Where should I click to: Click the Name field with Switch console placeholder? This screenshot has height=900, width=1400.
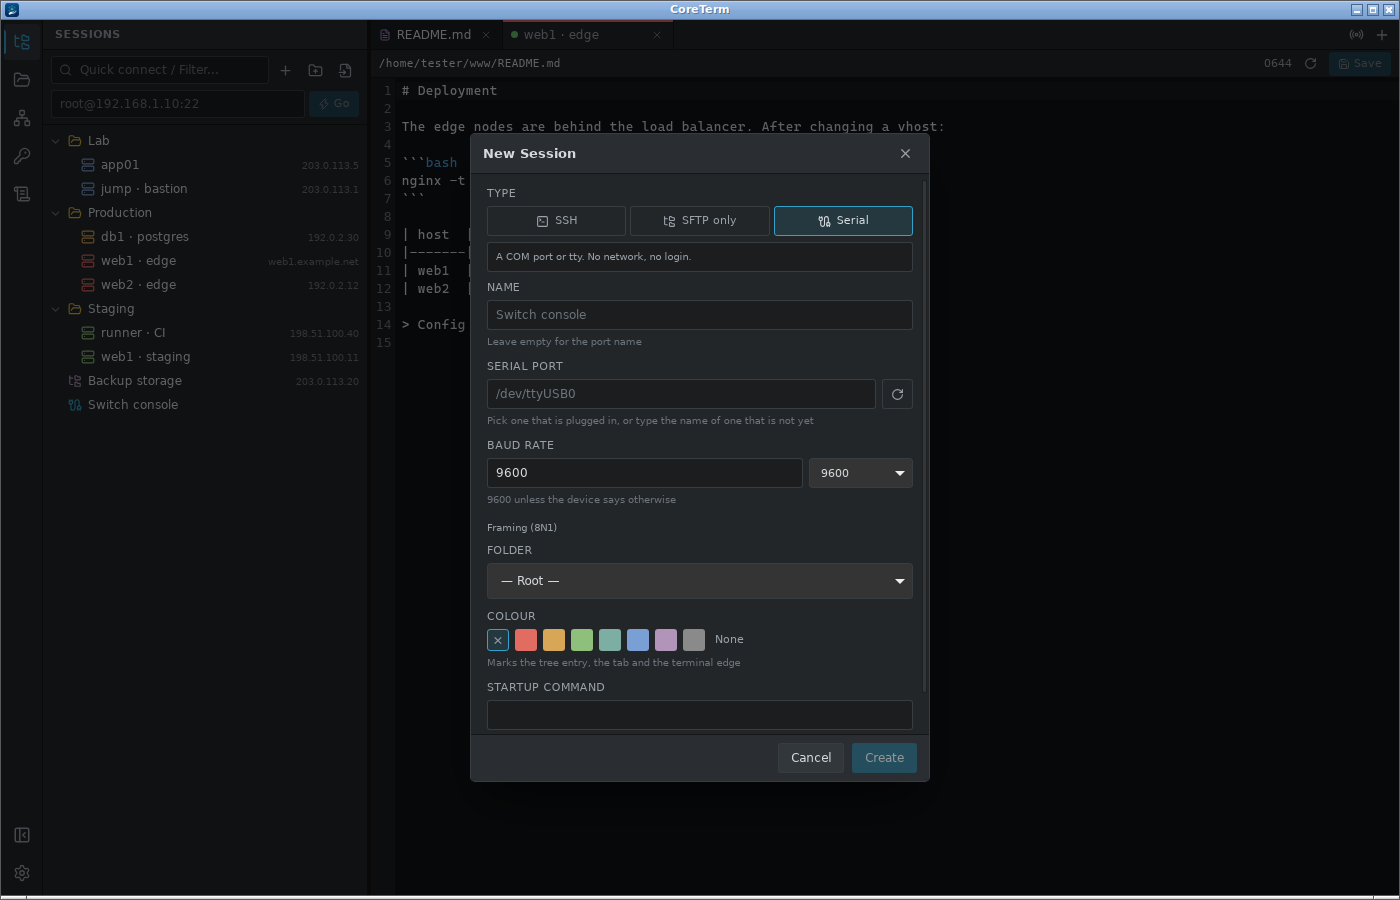point(700,315)
